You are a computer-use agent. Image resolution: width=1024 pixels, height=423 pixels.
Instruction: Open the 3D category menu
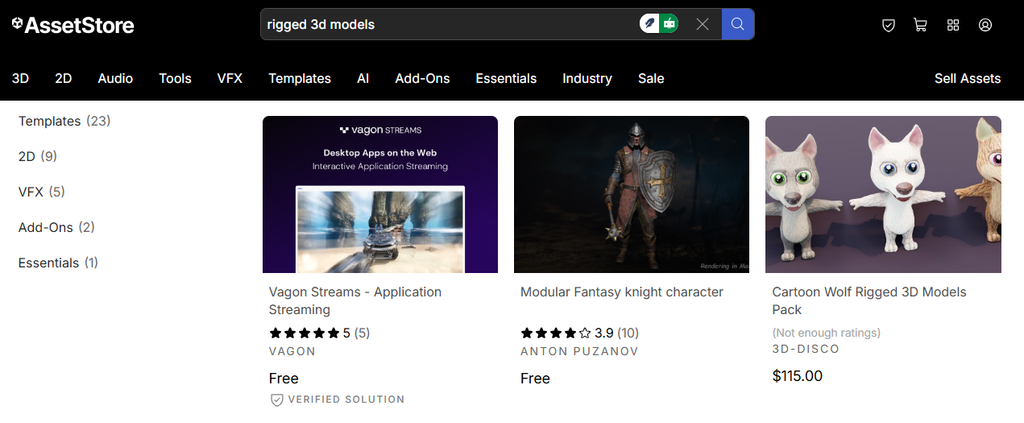pos(20,78)
